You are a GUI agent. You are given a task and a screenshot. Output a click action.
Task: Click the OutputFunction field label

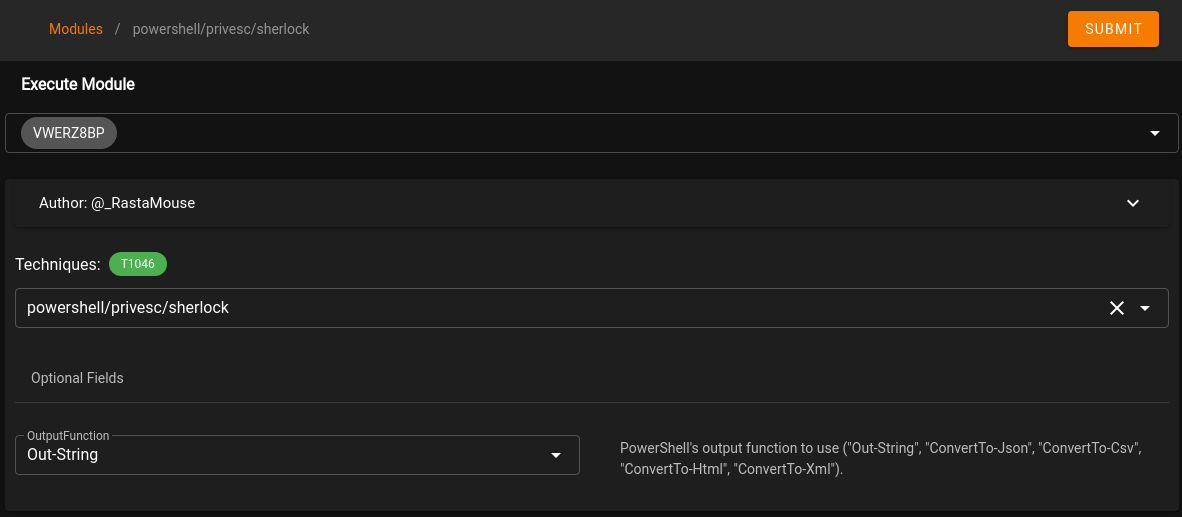coord(68,436)
